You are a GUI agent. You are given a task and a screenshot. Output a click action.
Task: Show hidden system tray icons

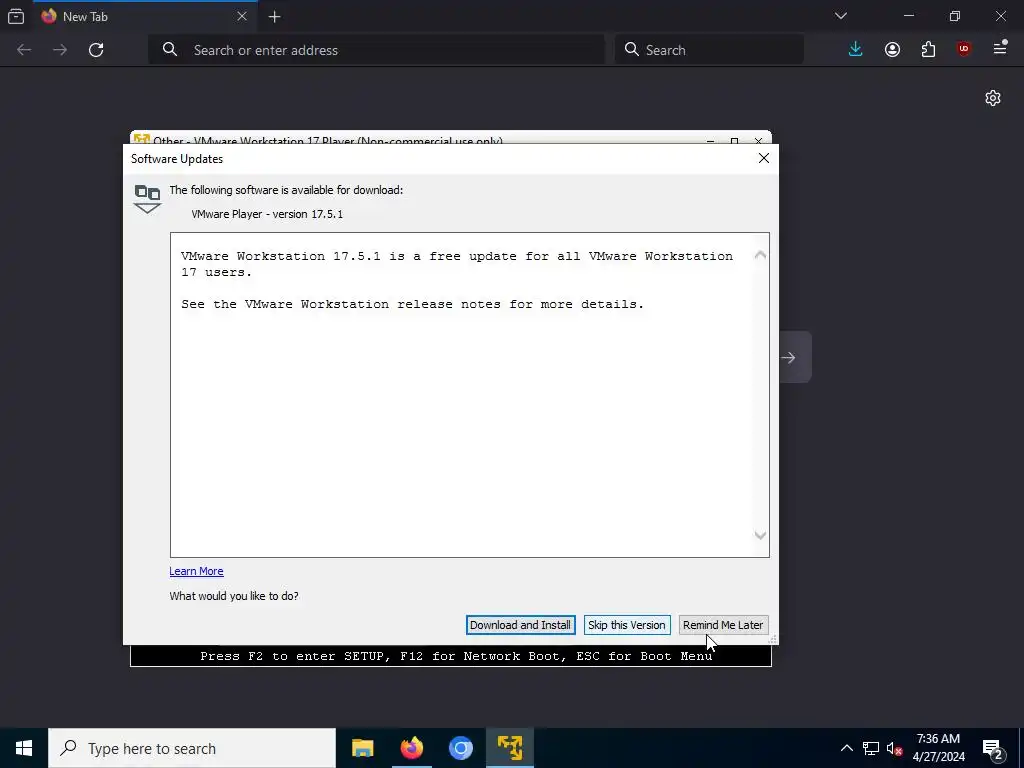[x=846, y=748]
